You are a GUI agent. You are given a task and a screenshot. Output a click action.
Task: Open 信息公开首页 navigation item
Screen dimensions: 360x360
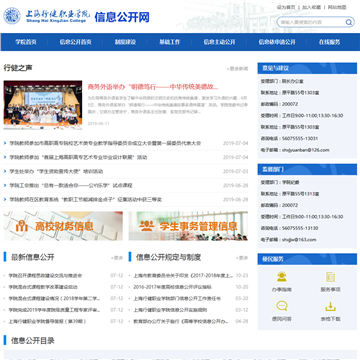pyautogui.click(x=75, y=42)
